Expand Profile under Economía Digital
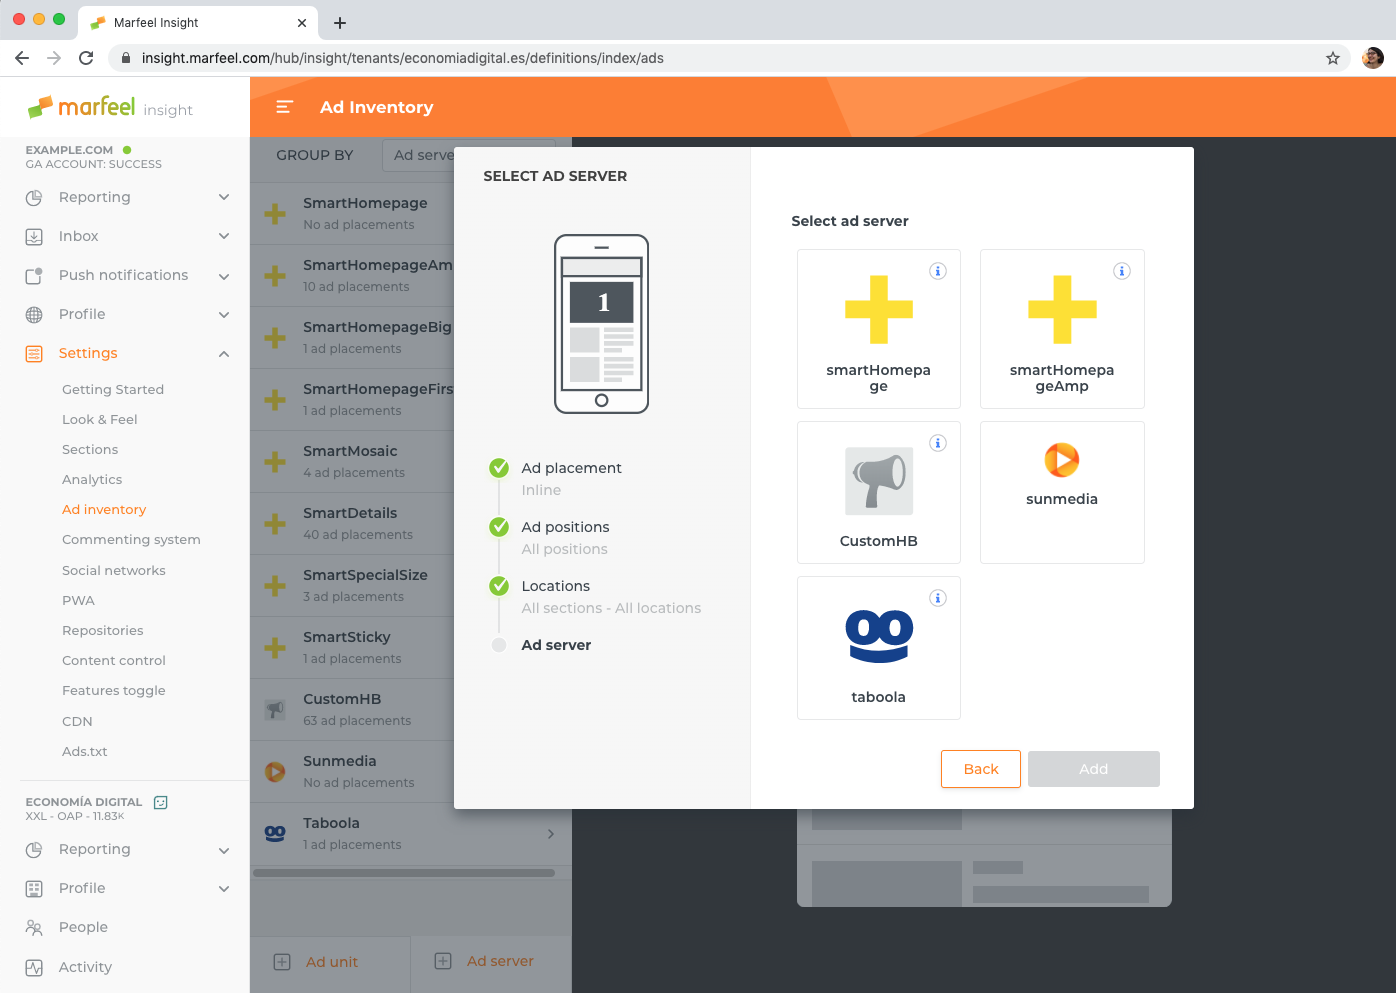Screen dimensions: 1396x993 pyautogui.click(x=224, y=889)
